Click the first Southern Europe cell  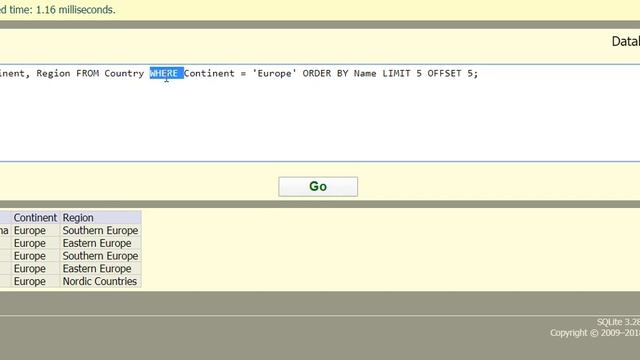click(x=101, y=230)
